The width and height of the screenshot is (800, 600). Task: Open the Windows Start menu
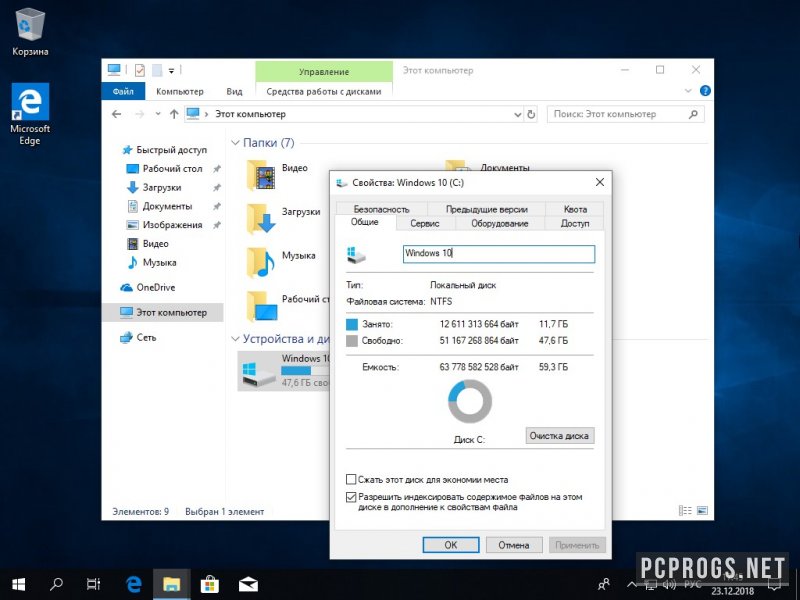19,584
